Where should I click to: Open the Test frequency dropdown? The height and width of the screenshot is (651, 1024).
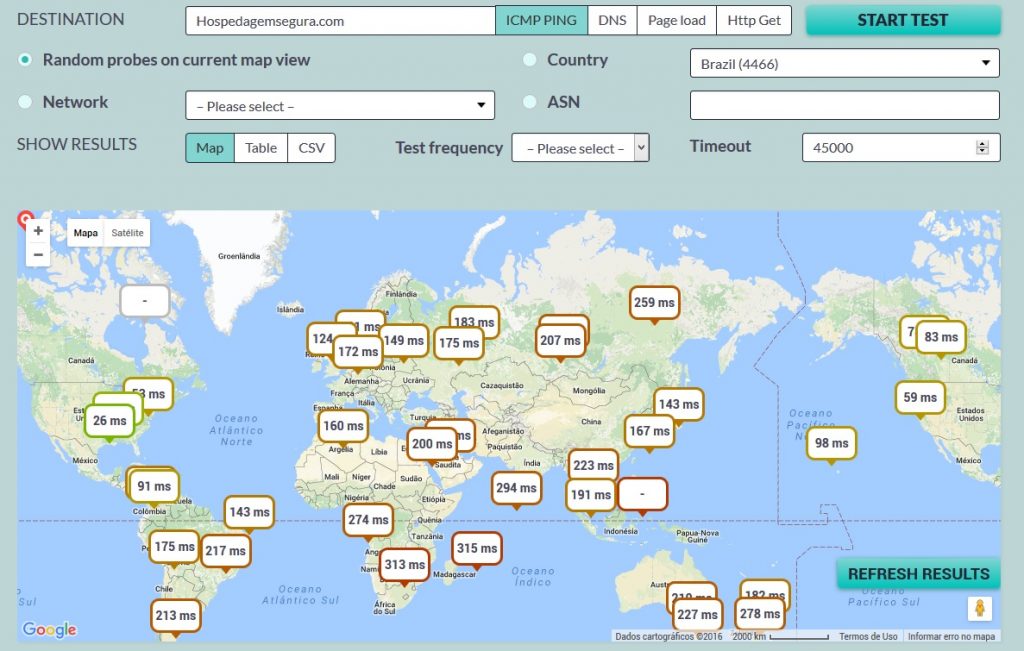580,148
